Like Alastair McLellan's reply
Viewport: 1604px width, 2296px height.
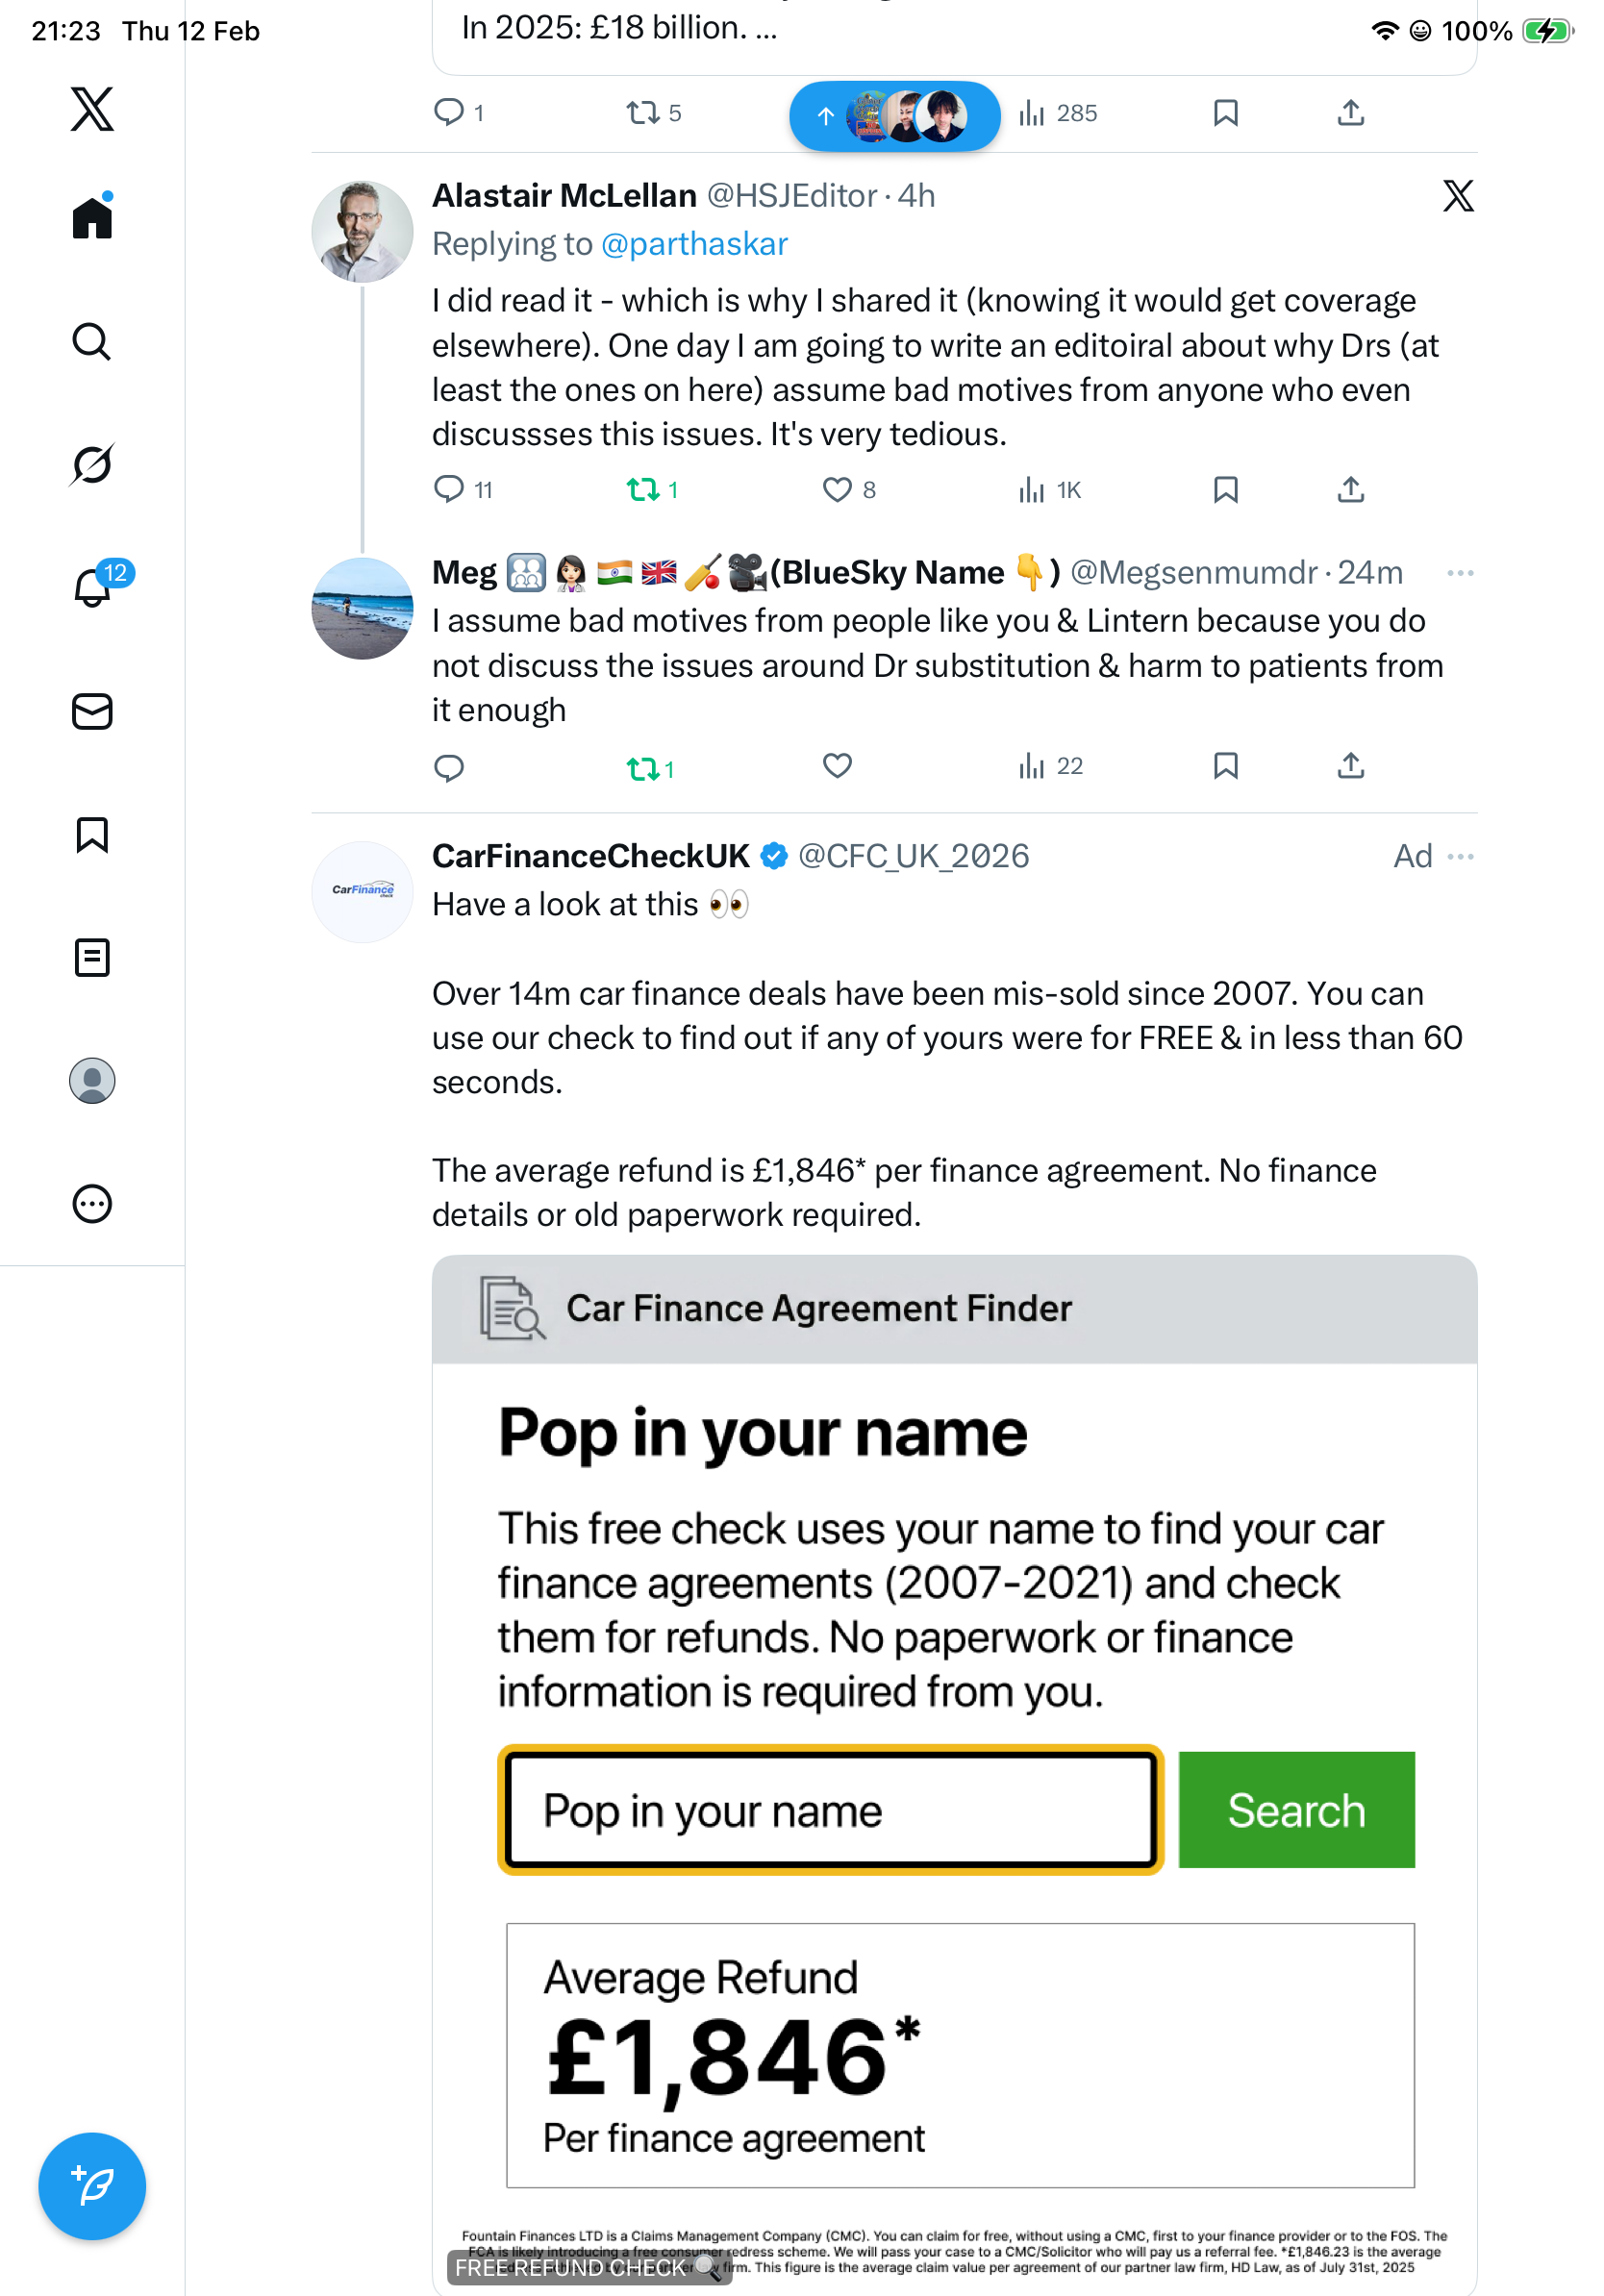pos(837,489)
